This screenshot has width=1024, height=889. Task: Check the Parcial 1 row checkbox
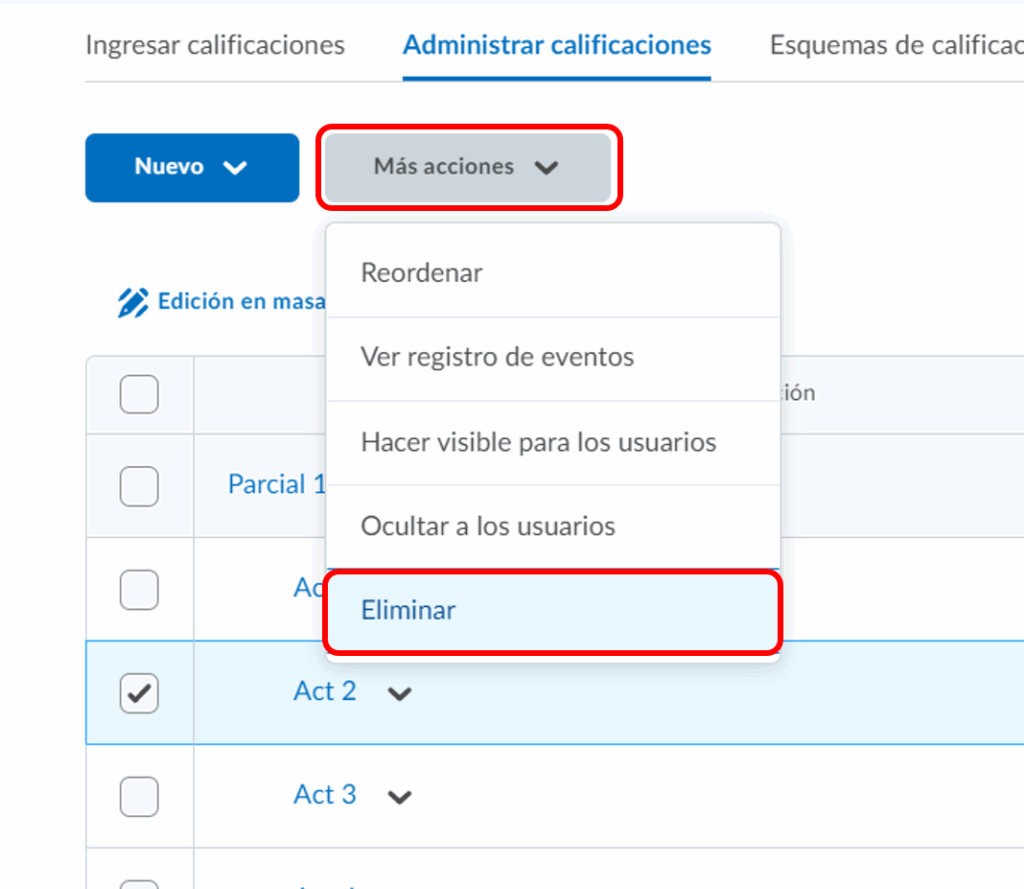[x=139, y=486]
